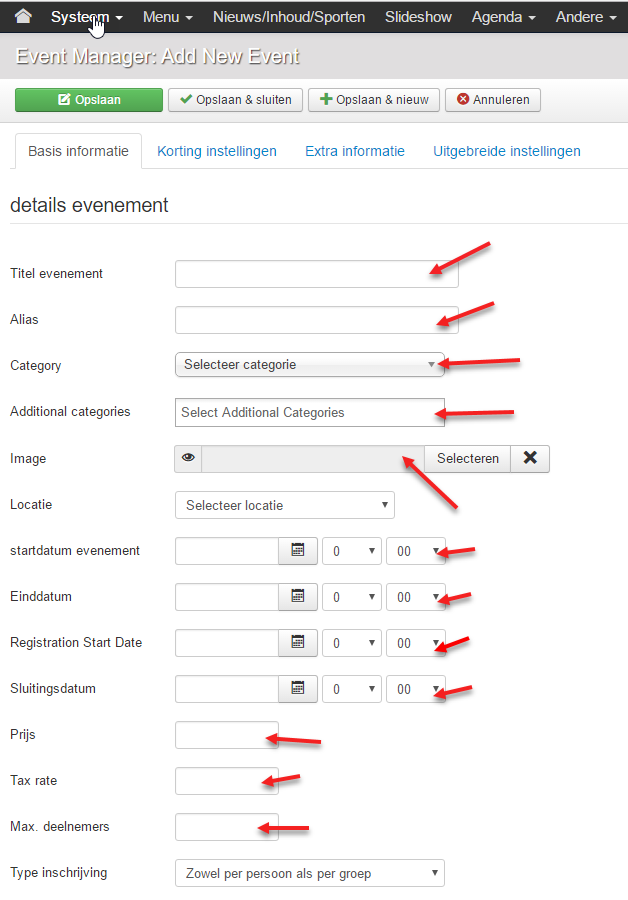The height and width of the screenshot is (900, 628).
Task: Switch to Korting instellingen tab
Action: click(217, 151)
